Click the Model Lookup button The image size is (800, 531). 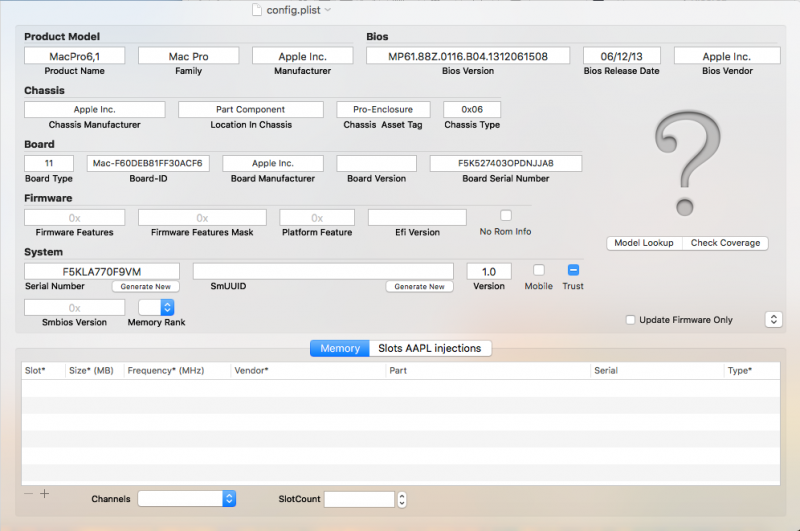coord(644,243)
